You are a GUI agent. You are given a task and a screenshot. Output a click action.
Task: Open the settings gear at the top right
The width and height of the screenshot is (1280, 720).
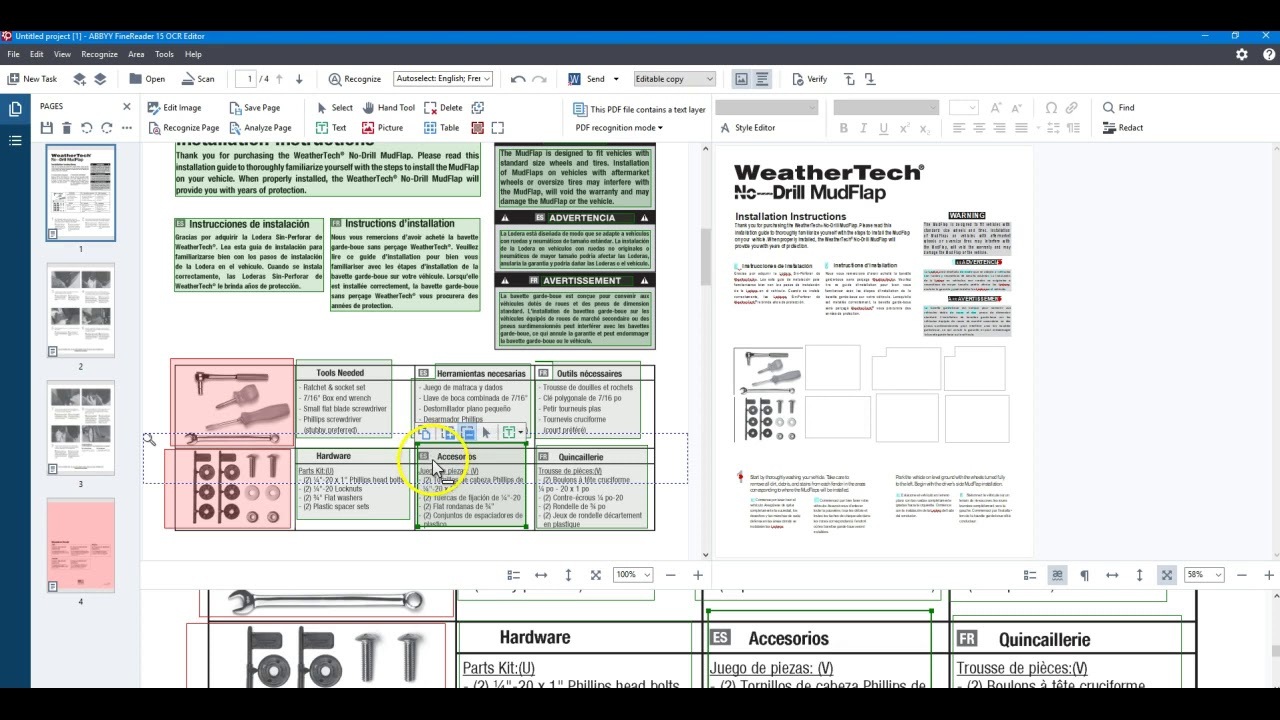pos(1242,54)
